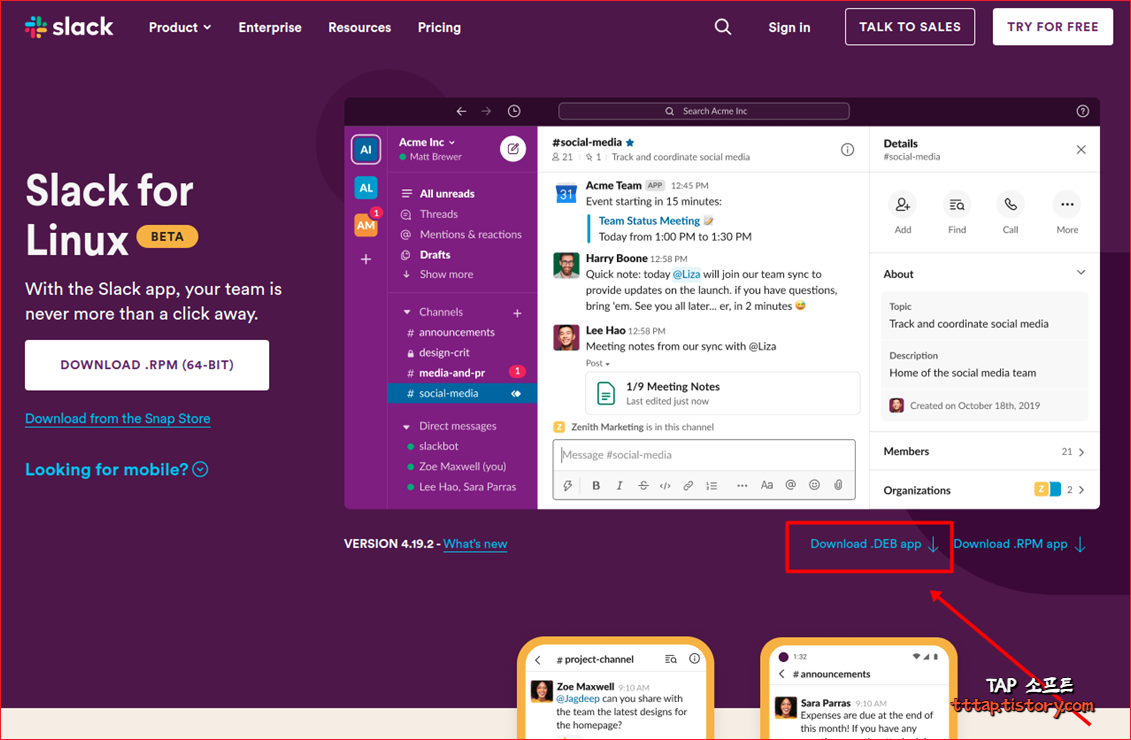Click the Call phone icon in Details
1131x740 pixels.
tap(1011, 205)
